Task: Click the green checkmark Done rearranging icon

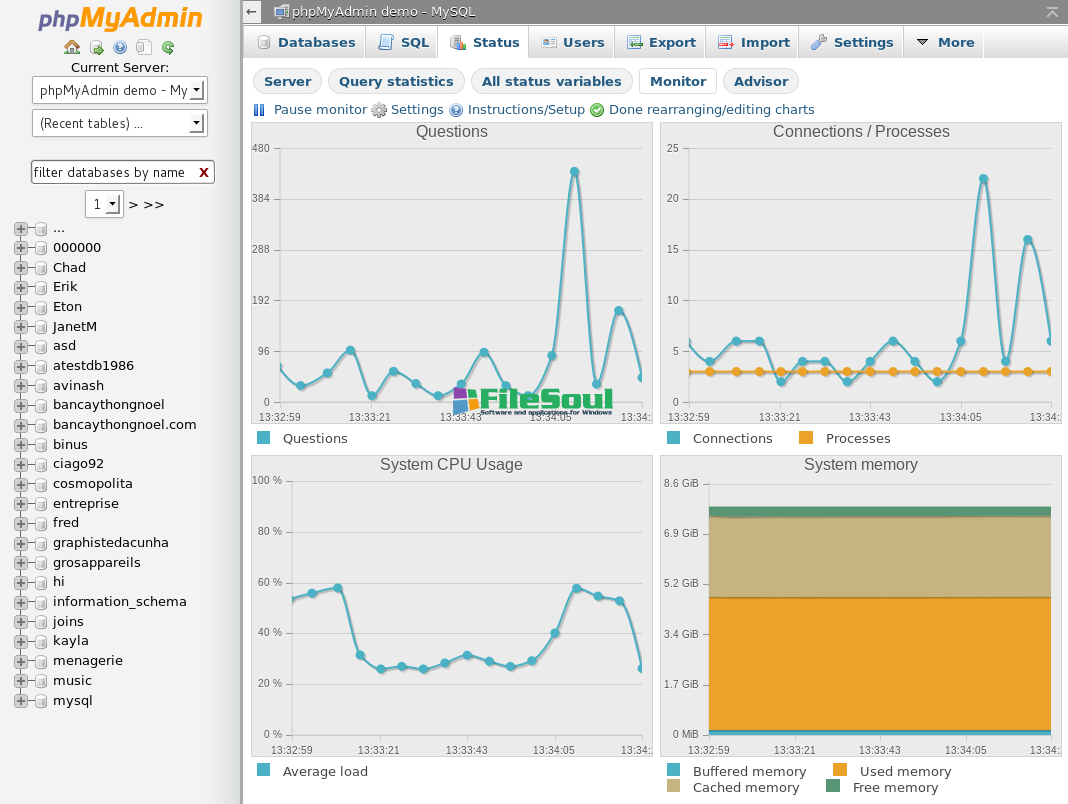Action: pos(597,110)
